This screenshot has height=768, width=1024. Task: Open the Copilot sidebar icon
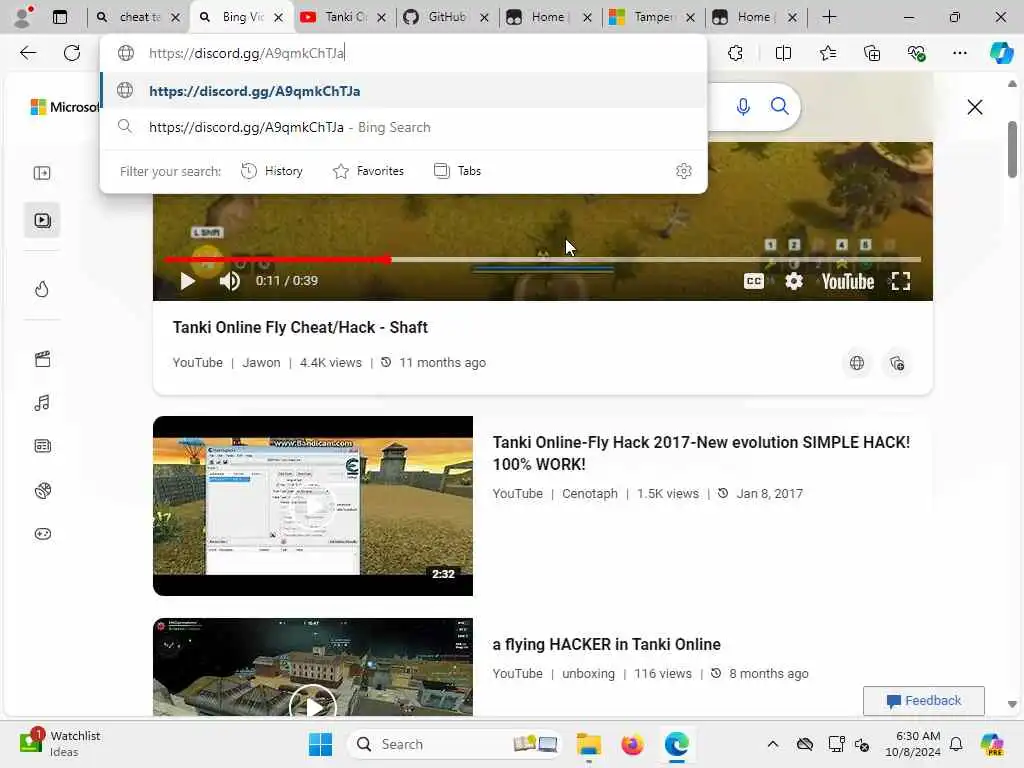pyautogui.click(x=1001, y=53)
